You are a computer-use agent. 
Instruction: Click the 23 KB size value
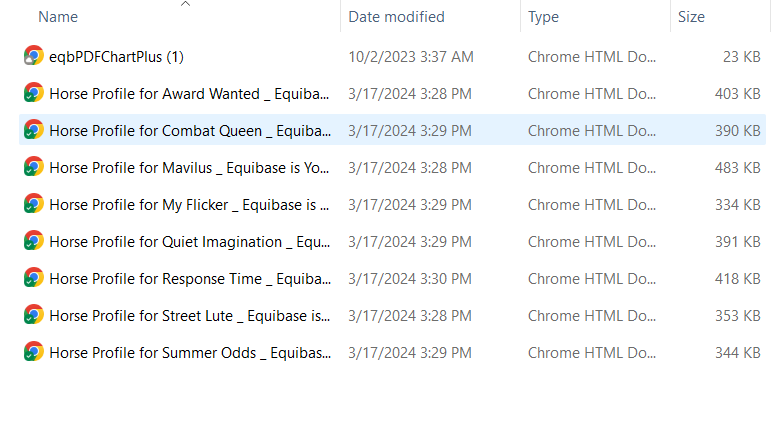(x=741, y=57)
